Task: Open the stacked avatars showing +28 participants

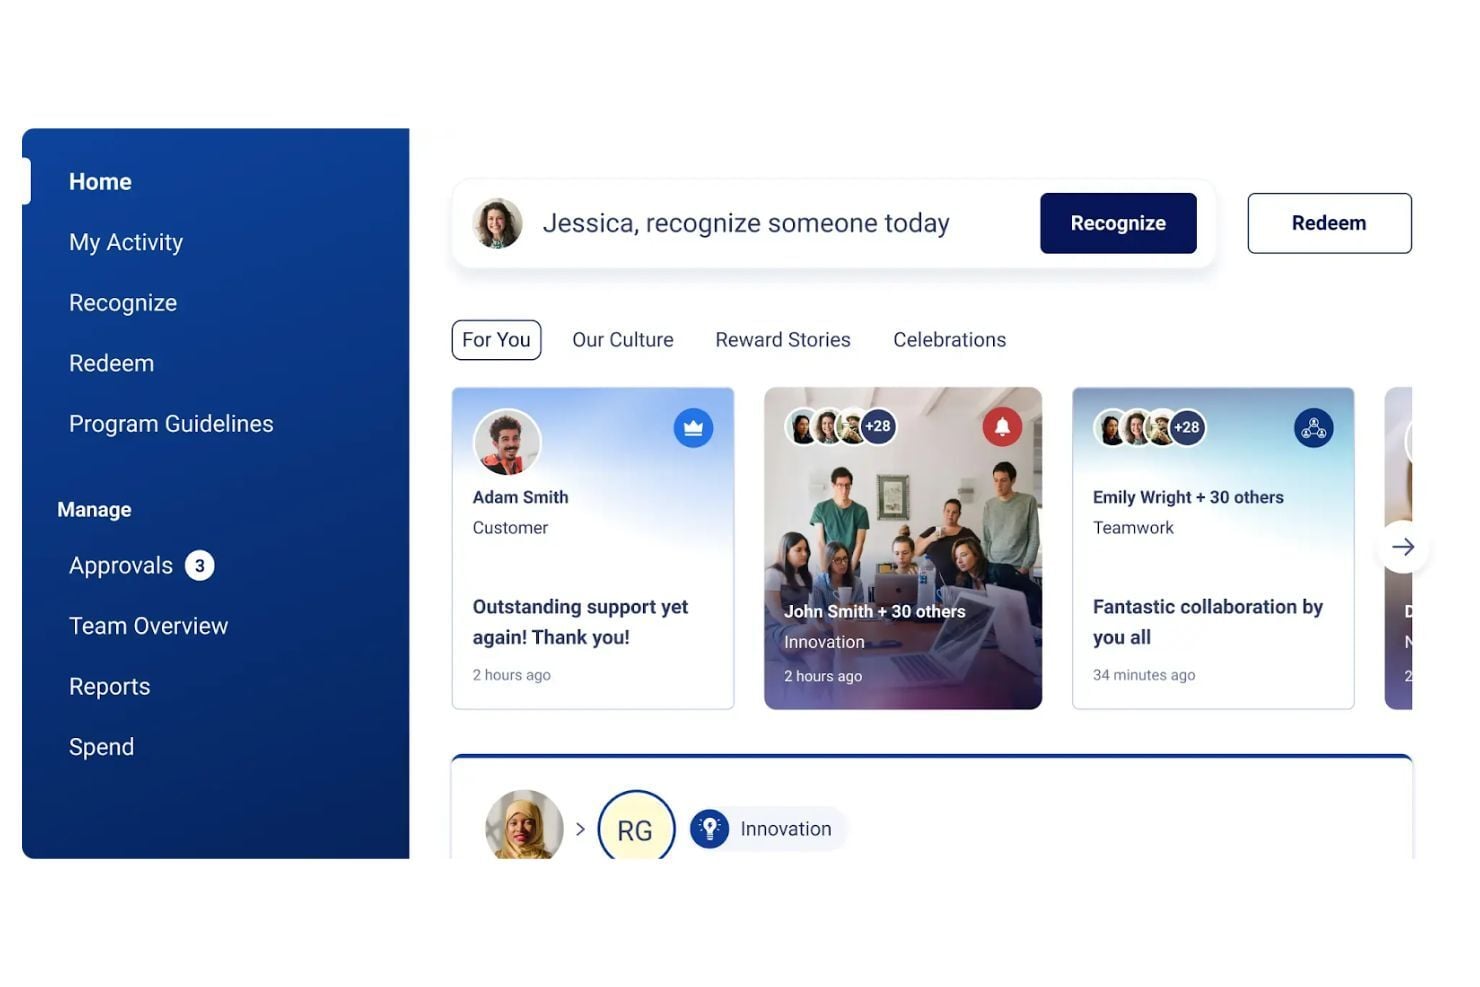Action: (838, 427)
